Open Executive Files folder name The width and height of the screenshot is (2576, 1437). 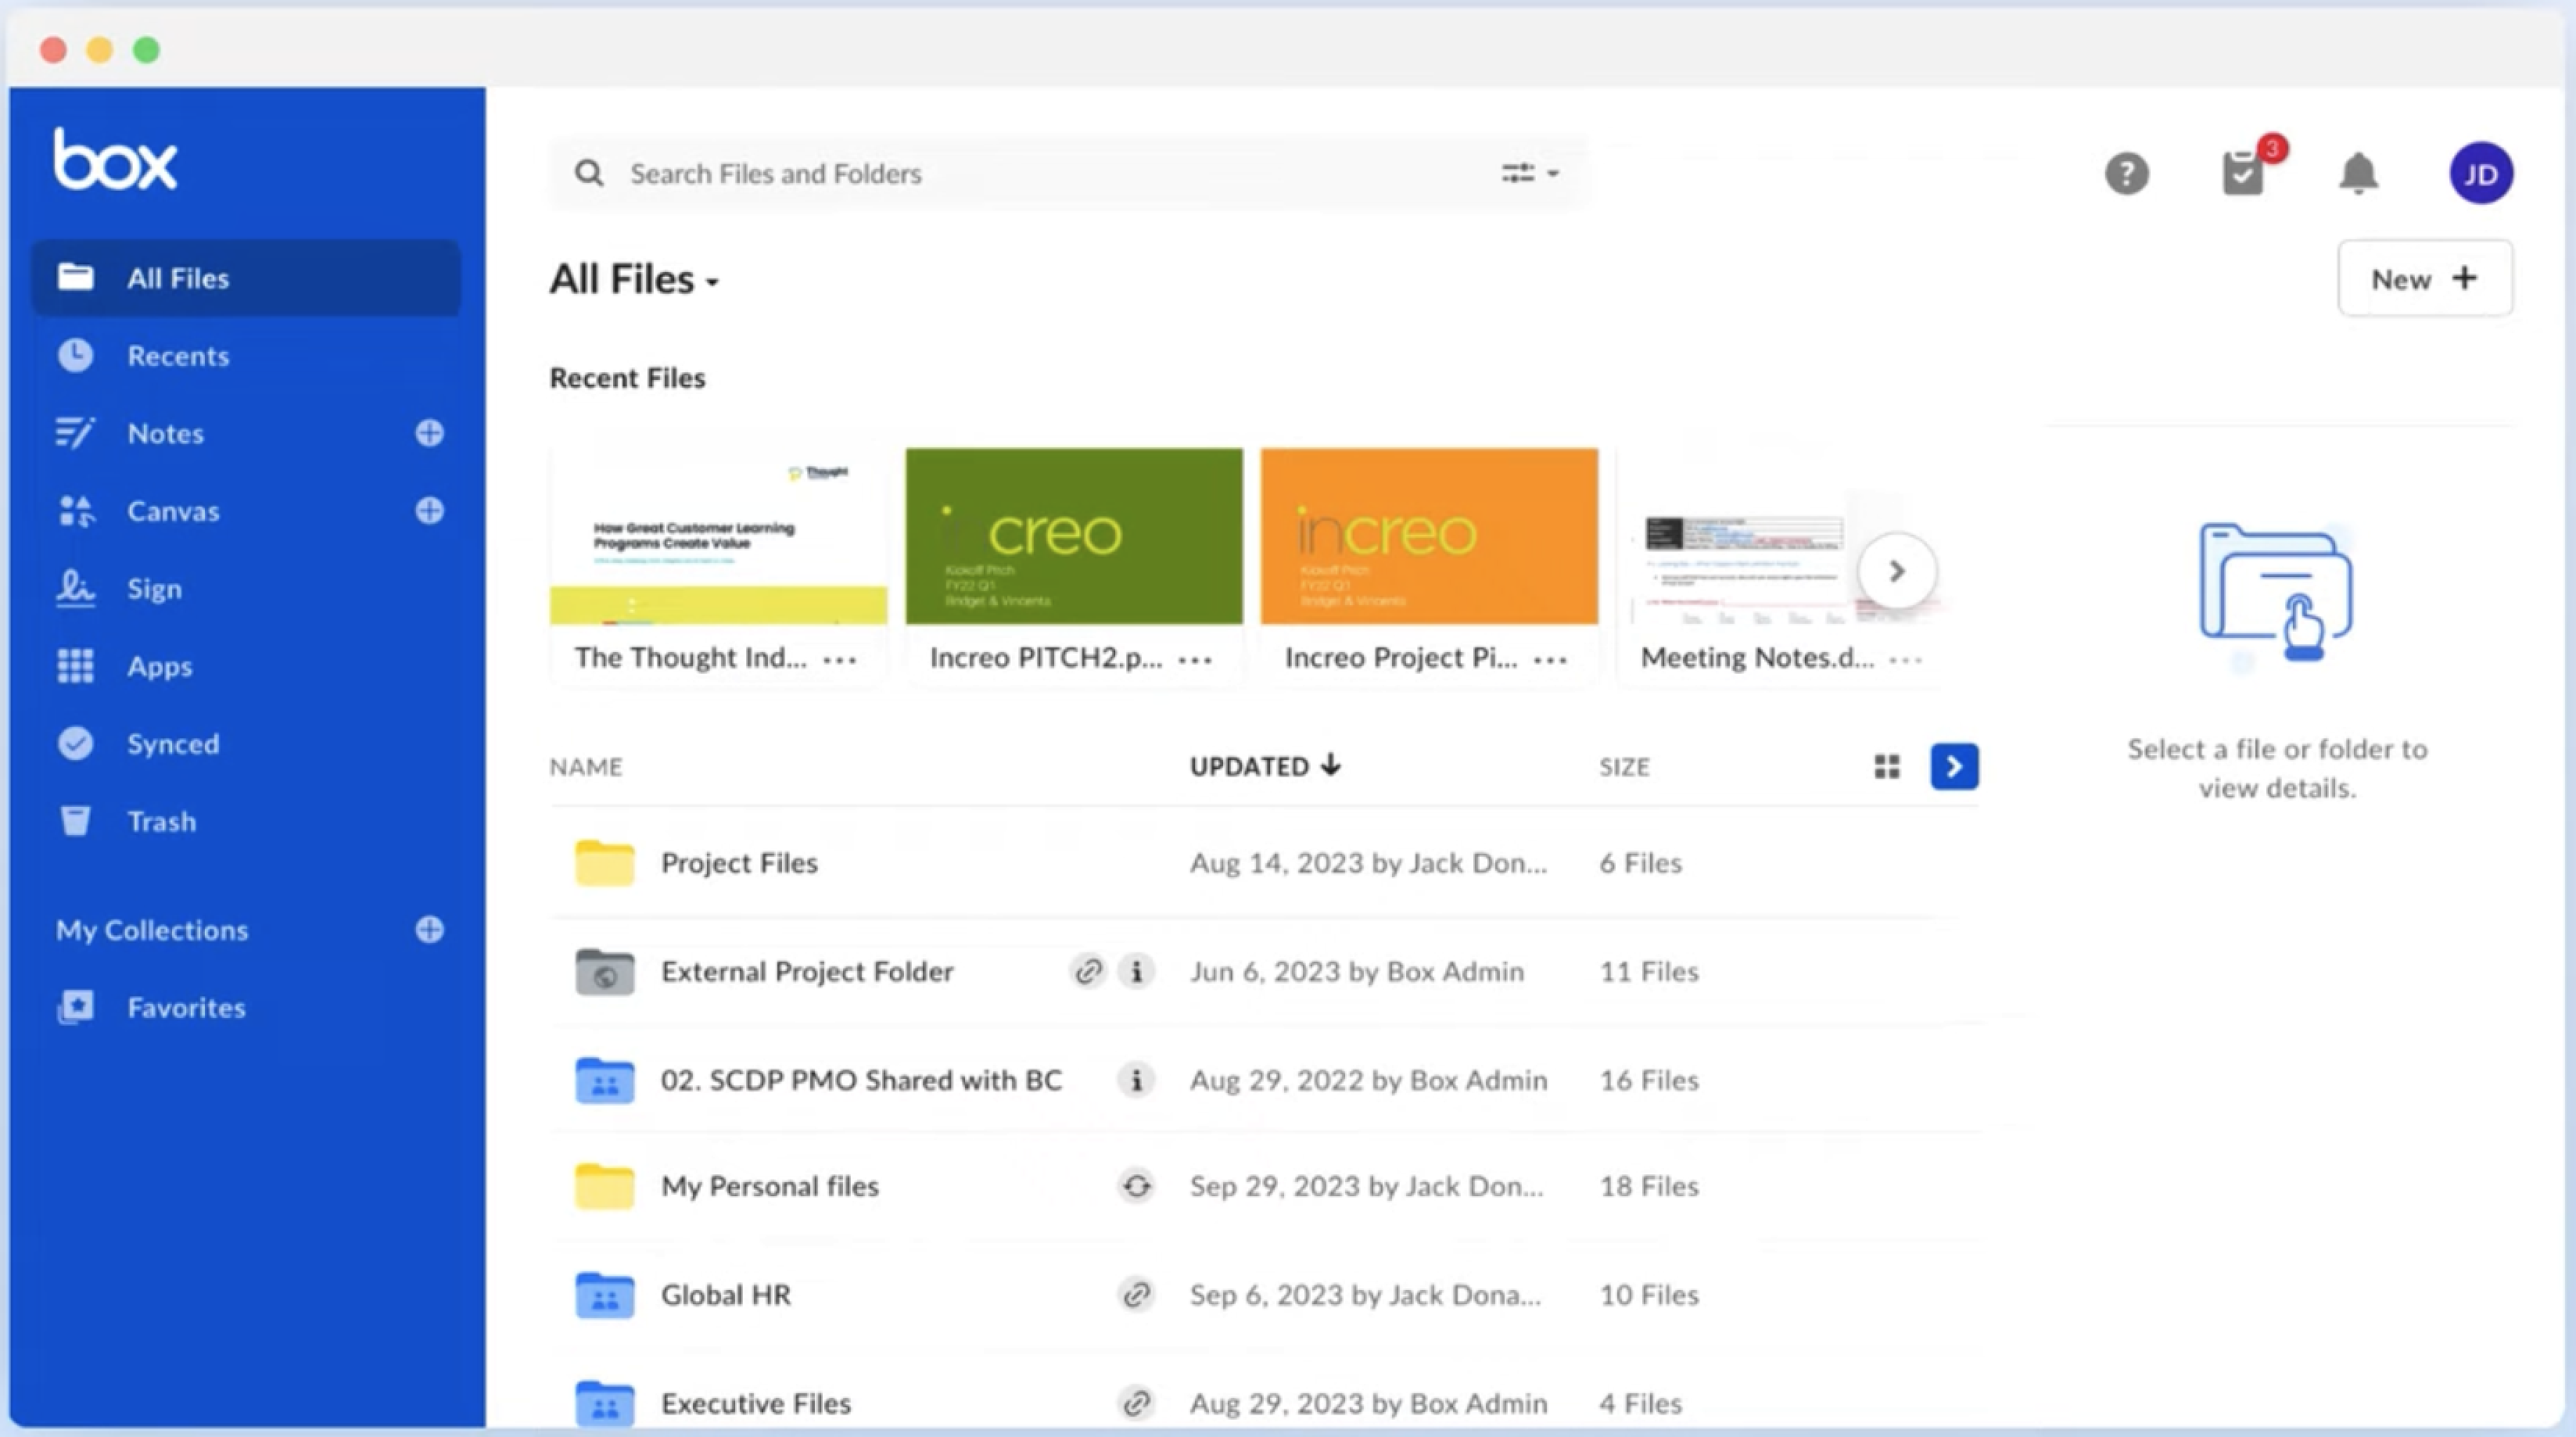[x=756, y=1403]
